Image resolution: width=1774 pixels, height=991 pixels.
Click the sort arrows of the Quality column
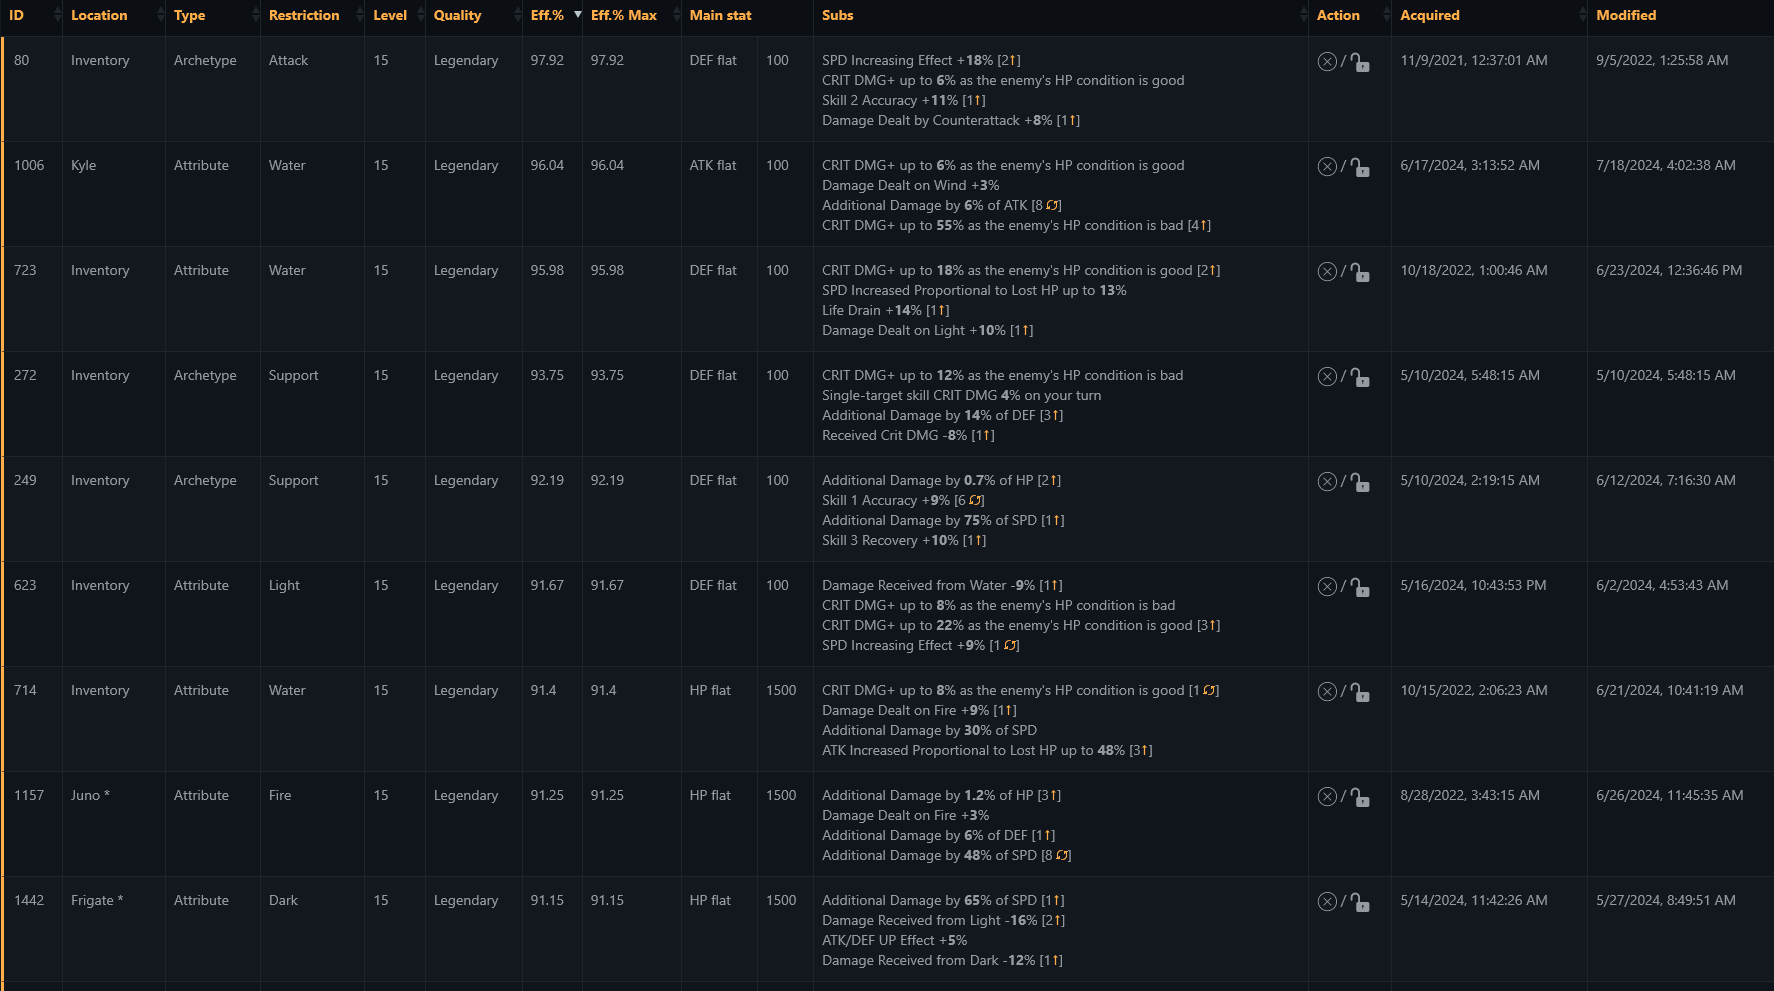tap(517, 15)
